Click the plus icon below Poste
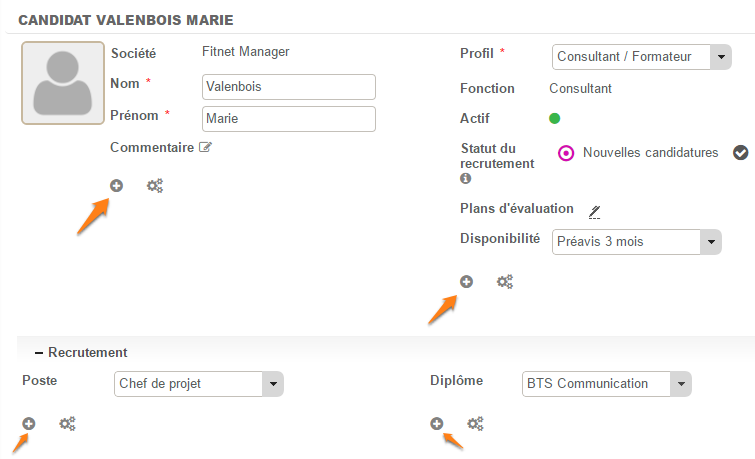The height and width of the screenshot is (459, 755). coord(29,423)
